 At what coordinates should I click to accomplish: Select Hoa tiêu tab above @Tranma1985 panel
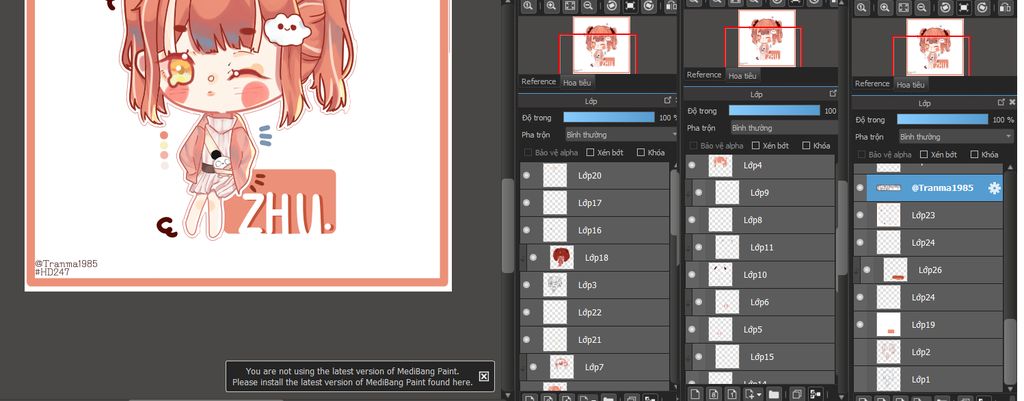911,84
